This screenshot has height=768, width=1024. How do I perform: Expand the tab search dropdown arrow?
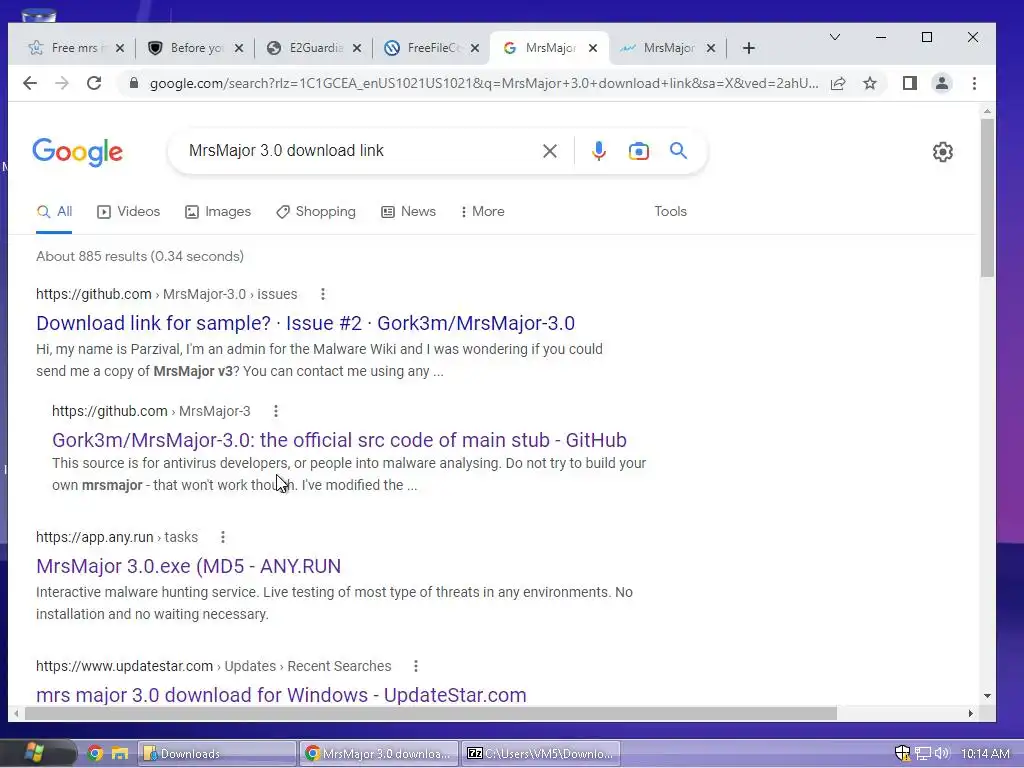tap(835, 37)
